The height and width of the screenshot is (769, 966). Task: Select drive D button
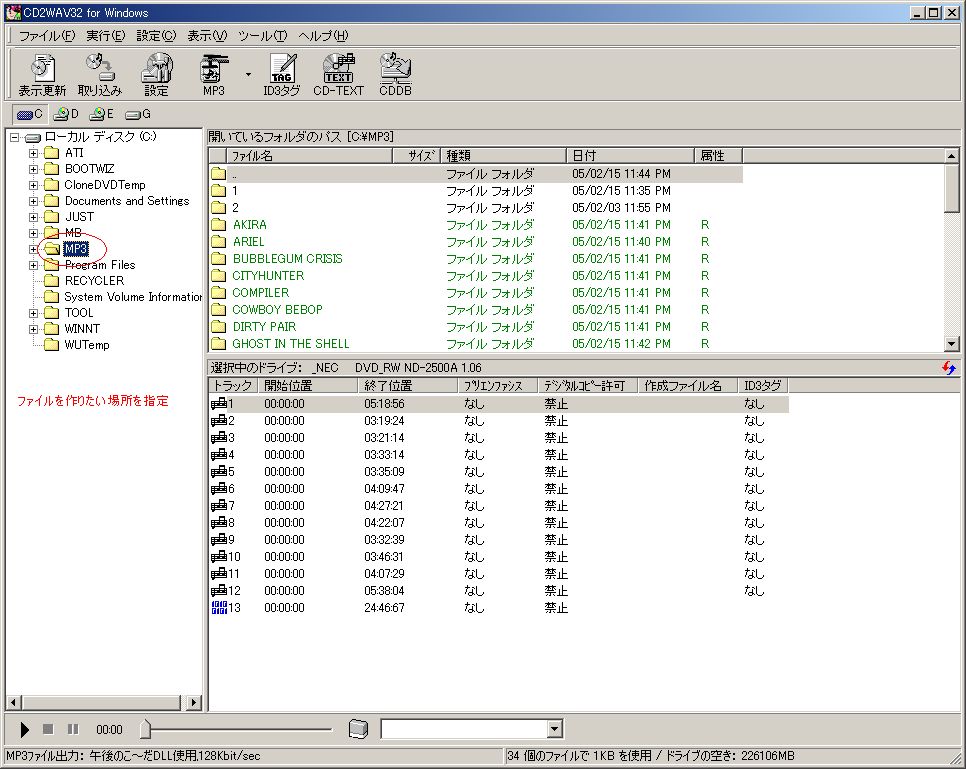(x=67, y=114)
